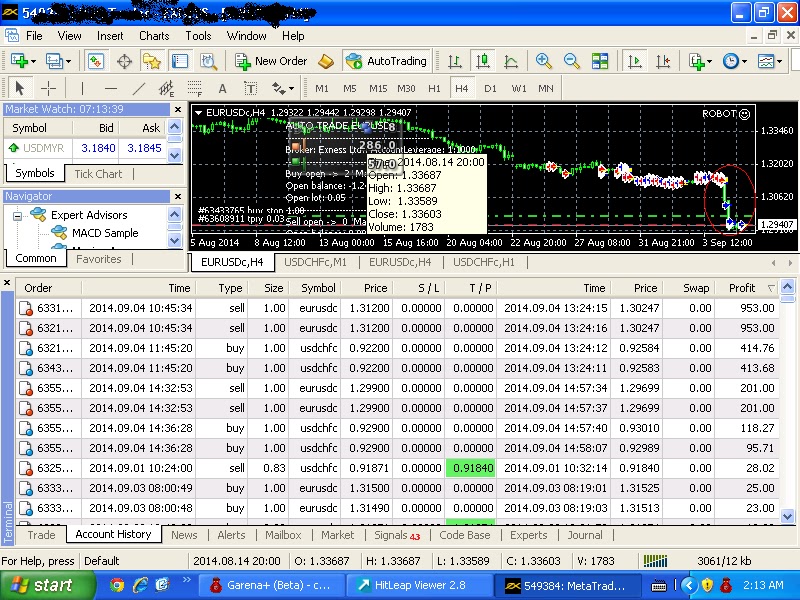800x600 pixels.
Task: Collapse the Expert Advisors tree node
Action: pos(19,215)
